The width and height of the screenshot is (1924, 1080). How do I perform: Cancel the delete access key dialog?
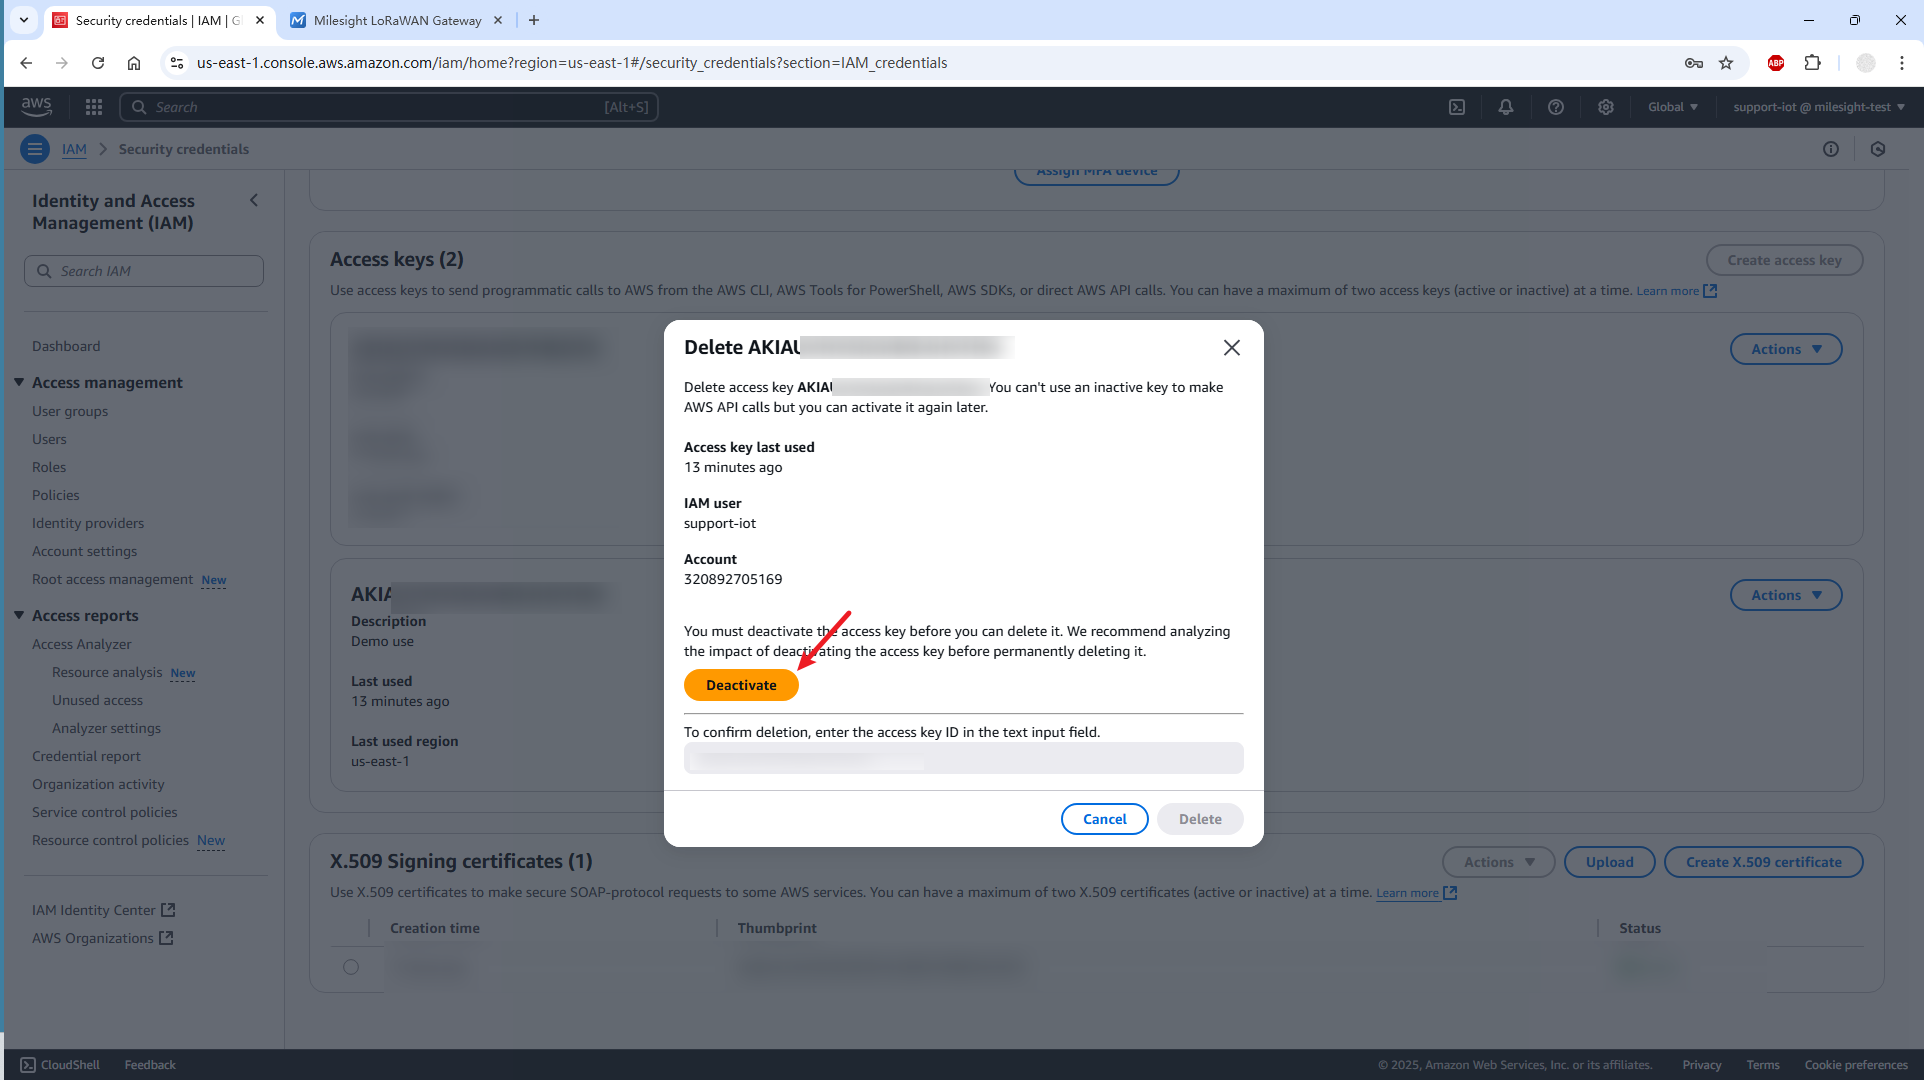pyautogui.click(x=1104, y=819)
